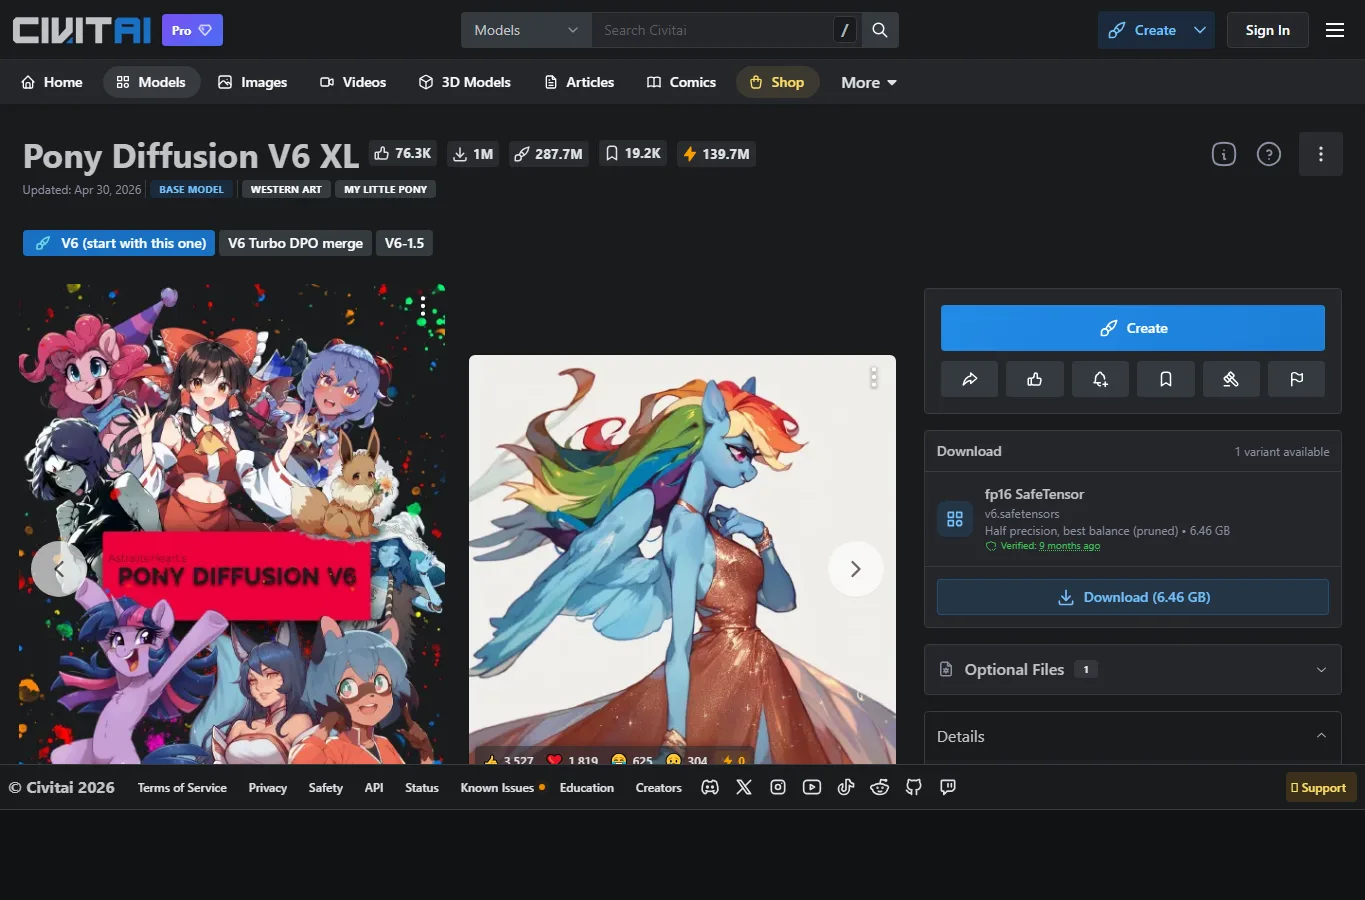The height and width of the screenshot is (900, 1365).
Task: Open the Reddit footer icon
Action: pyautogui.click(x=880, y=787)
